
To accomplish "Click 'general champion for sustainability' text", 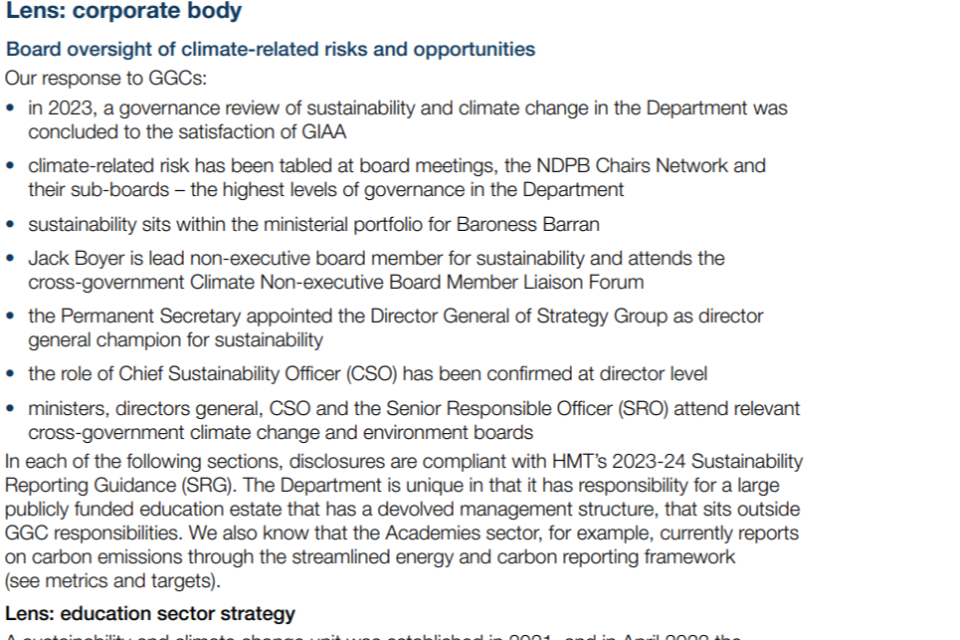I will [x=175, y=339].
